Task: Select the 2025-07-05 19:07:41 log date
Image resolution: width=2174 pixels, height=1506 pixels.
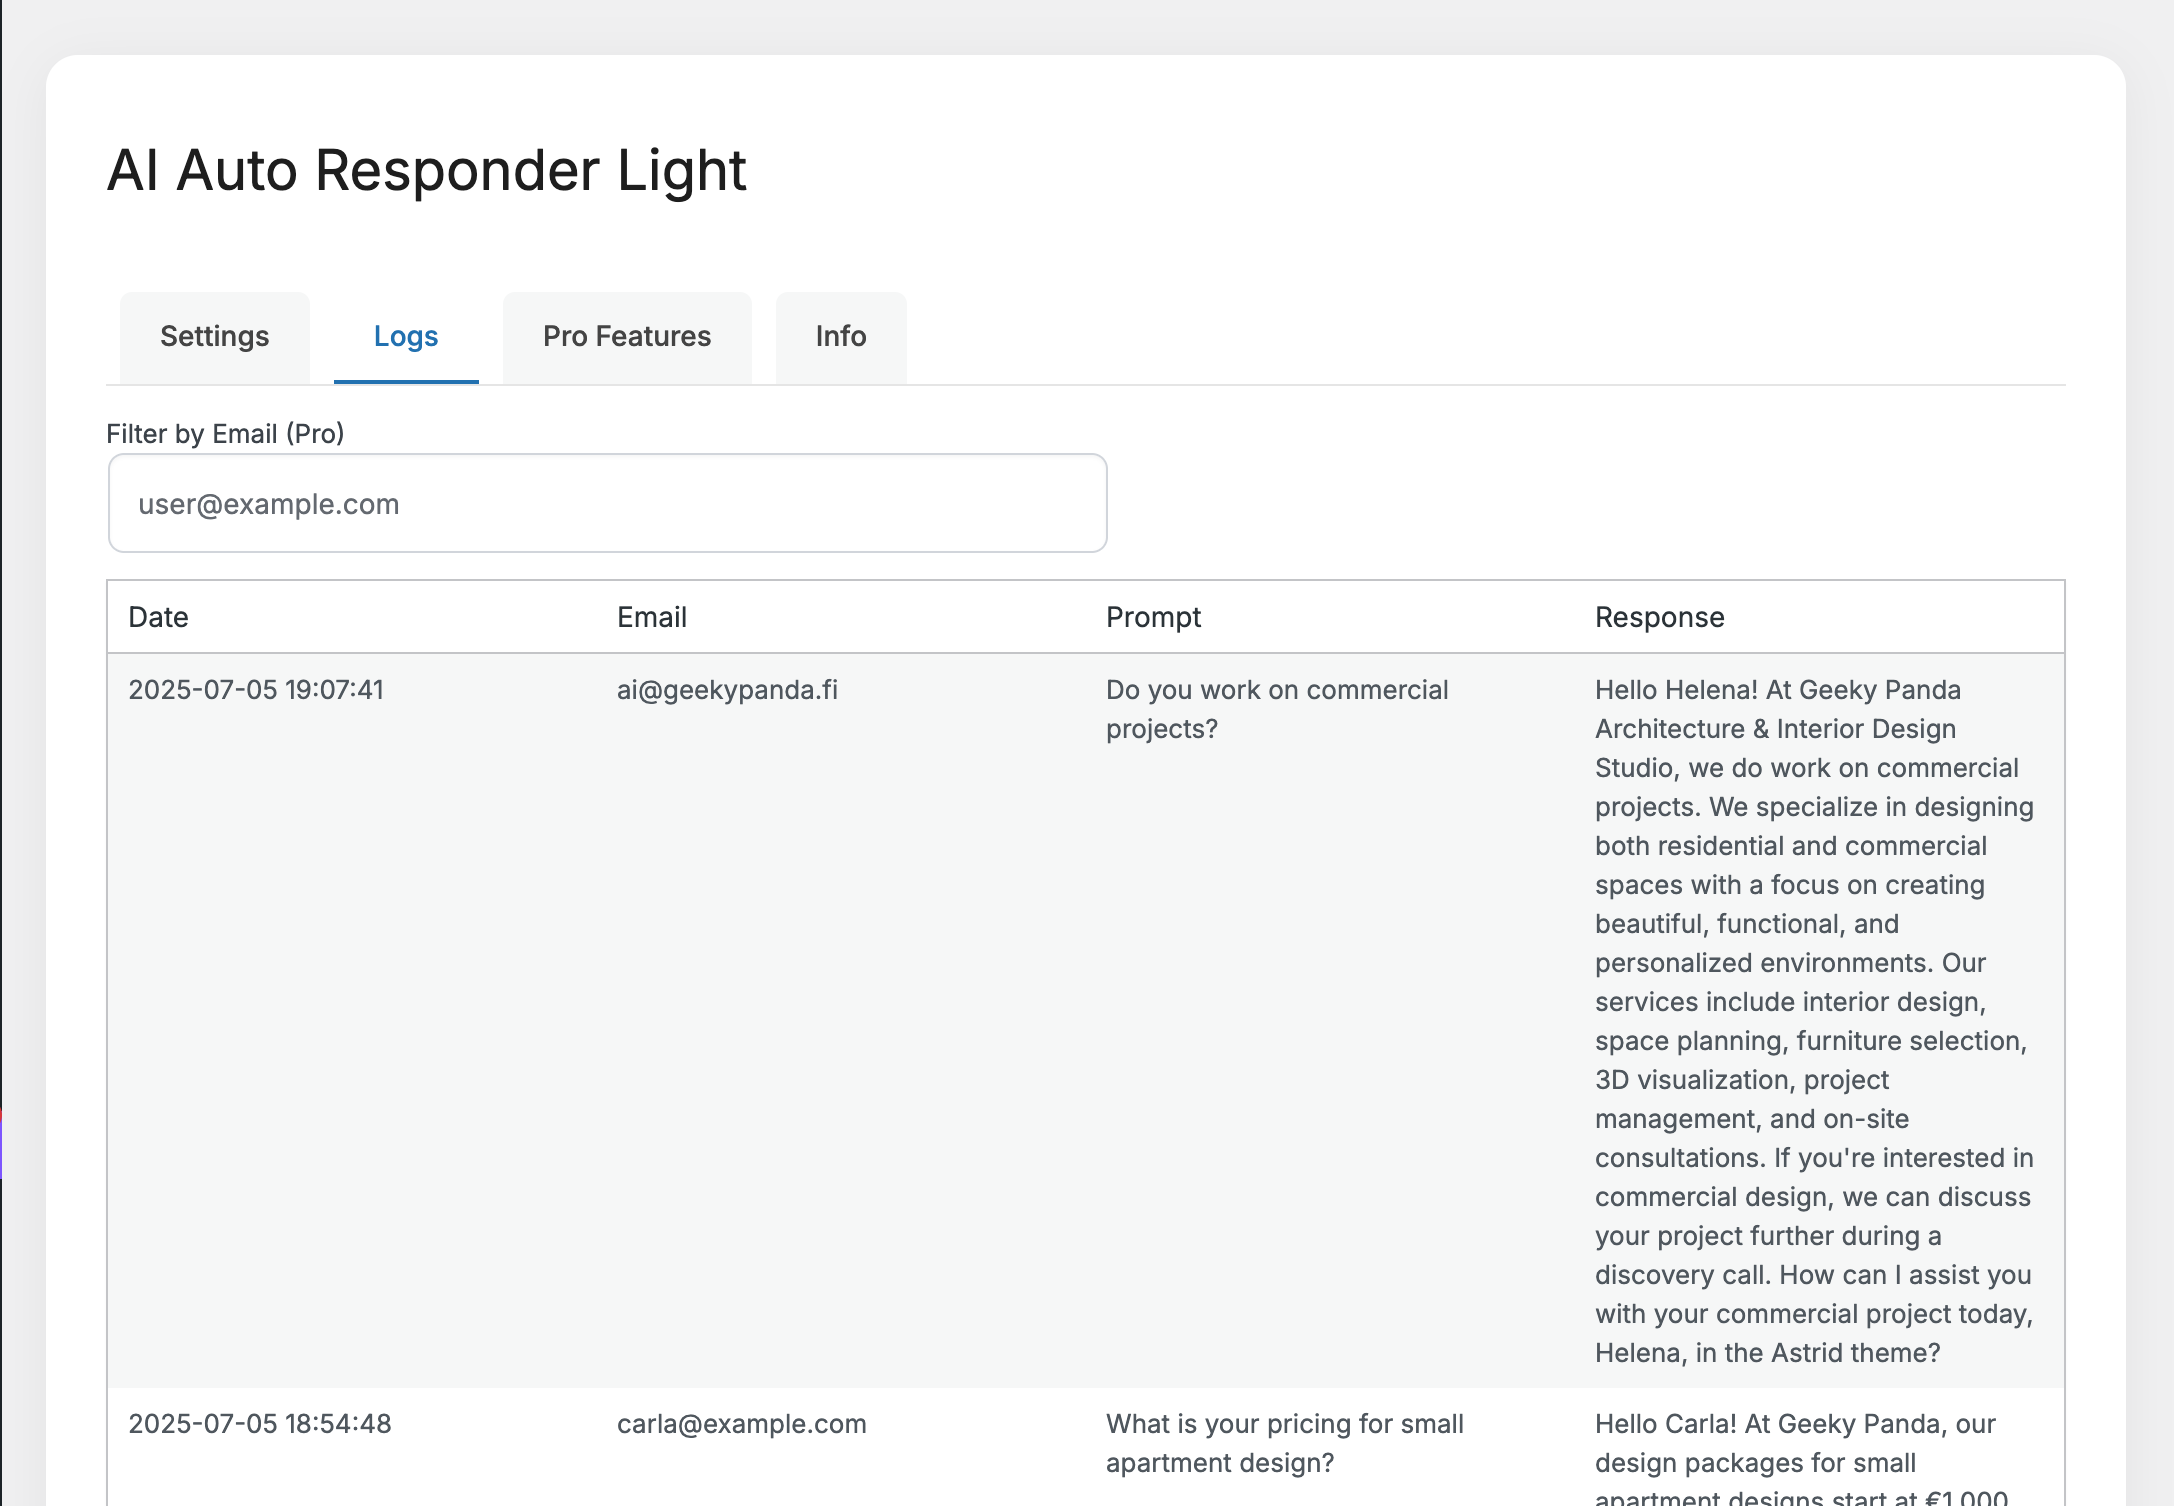Action: click(x=256, y=690)
